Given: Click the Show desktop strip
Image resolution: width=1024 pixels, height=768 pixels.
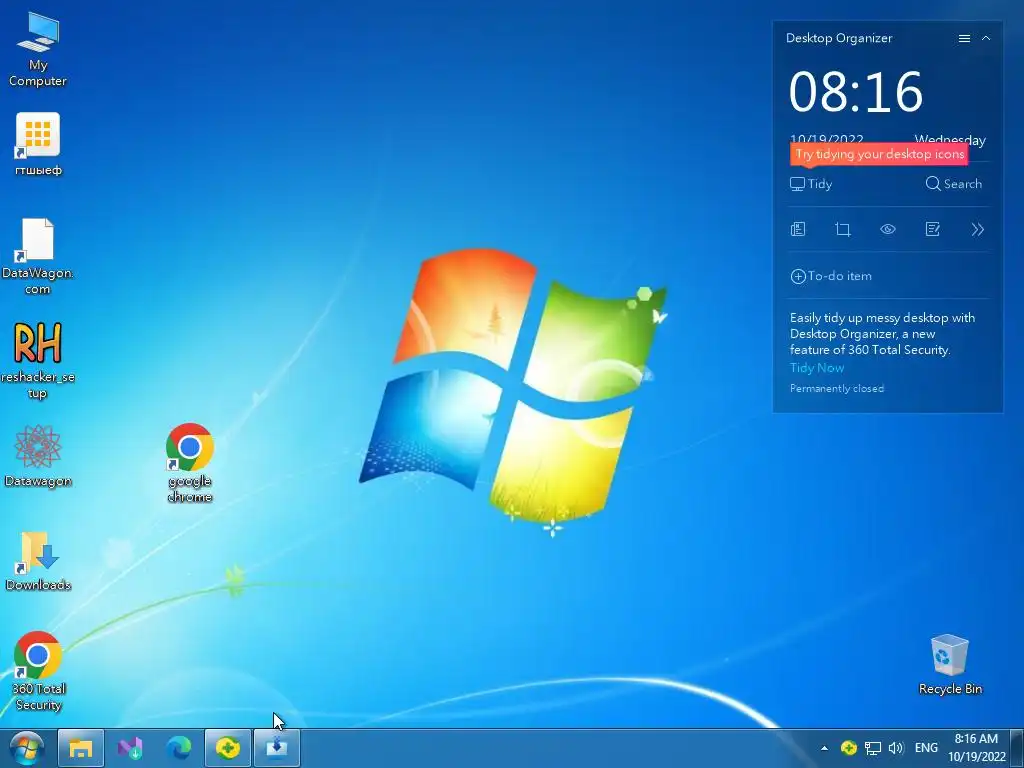Looking at the screenshot, I should 1017,748.
